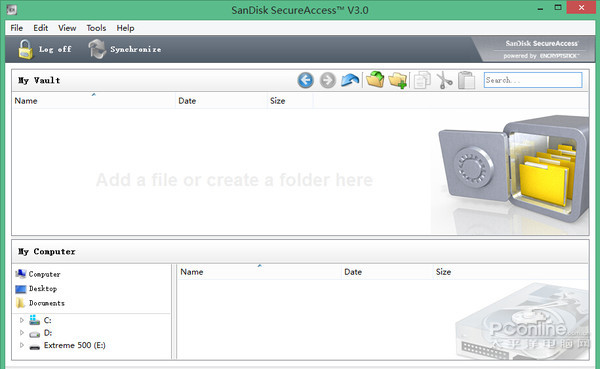This screenshot has height=369, width=600.
Task: Minimize the SecureAccess window
Action: [x=540, y=8]
